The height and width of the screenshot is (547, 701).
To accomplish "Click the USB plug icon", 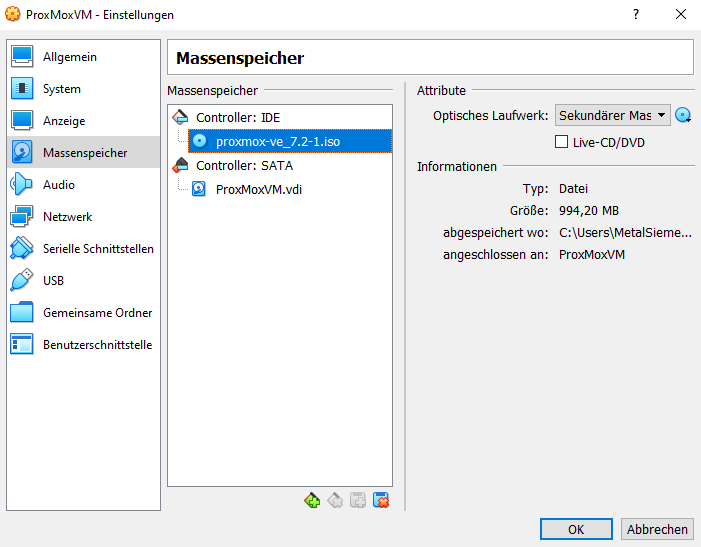I will (x=21, y=280).
